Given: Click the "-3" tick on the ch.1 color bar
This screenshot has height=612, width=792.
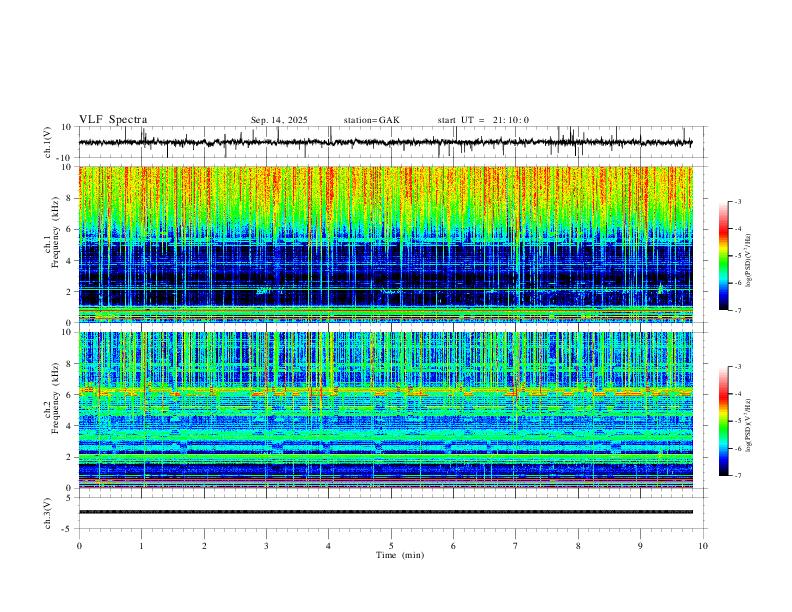Looking at the screenshot, I should [x=737, y=201].
